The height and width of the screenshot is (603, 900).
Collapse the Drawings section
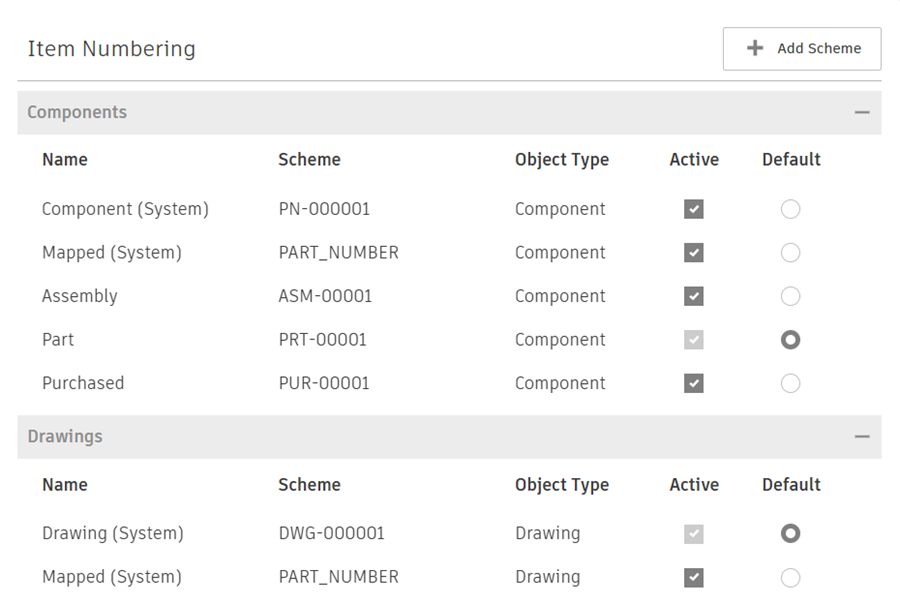(x=861, y=437)
